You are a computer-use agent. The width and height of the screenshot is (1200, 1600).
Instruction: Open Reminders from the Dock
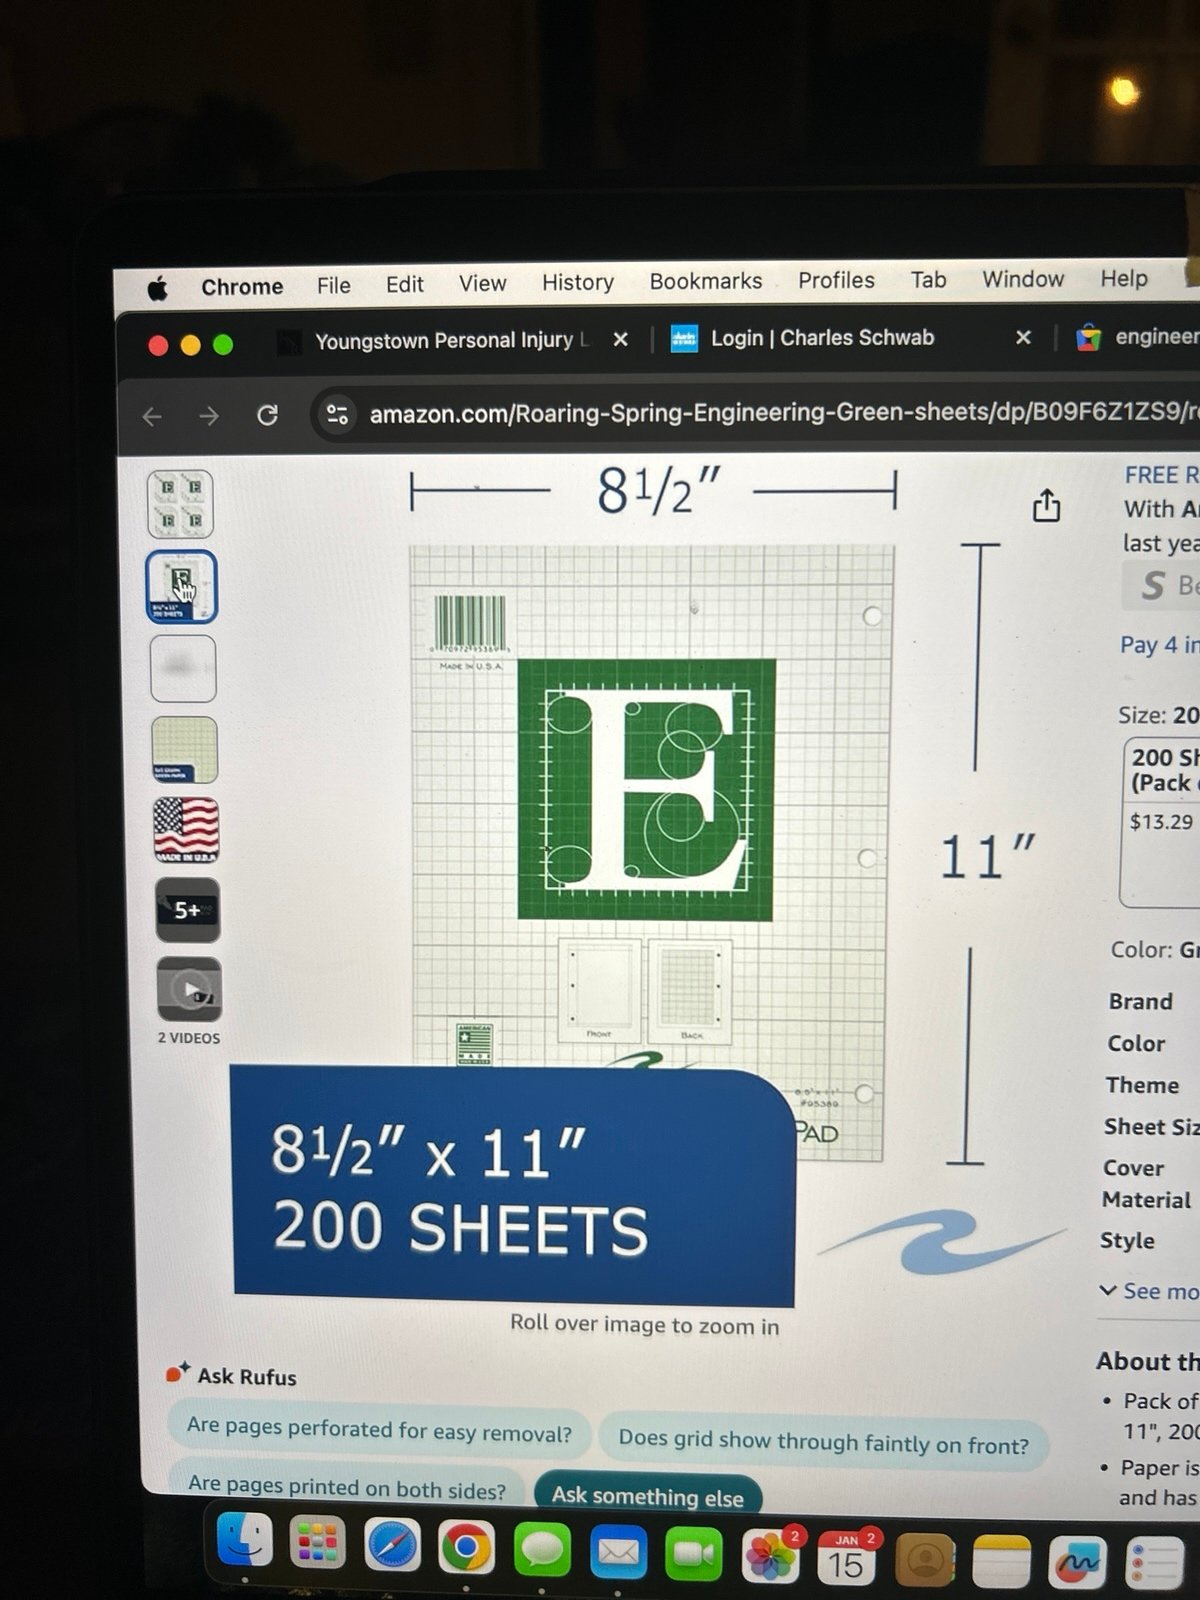pos(1153,1564)
